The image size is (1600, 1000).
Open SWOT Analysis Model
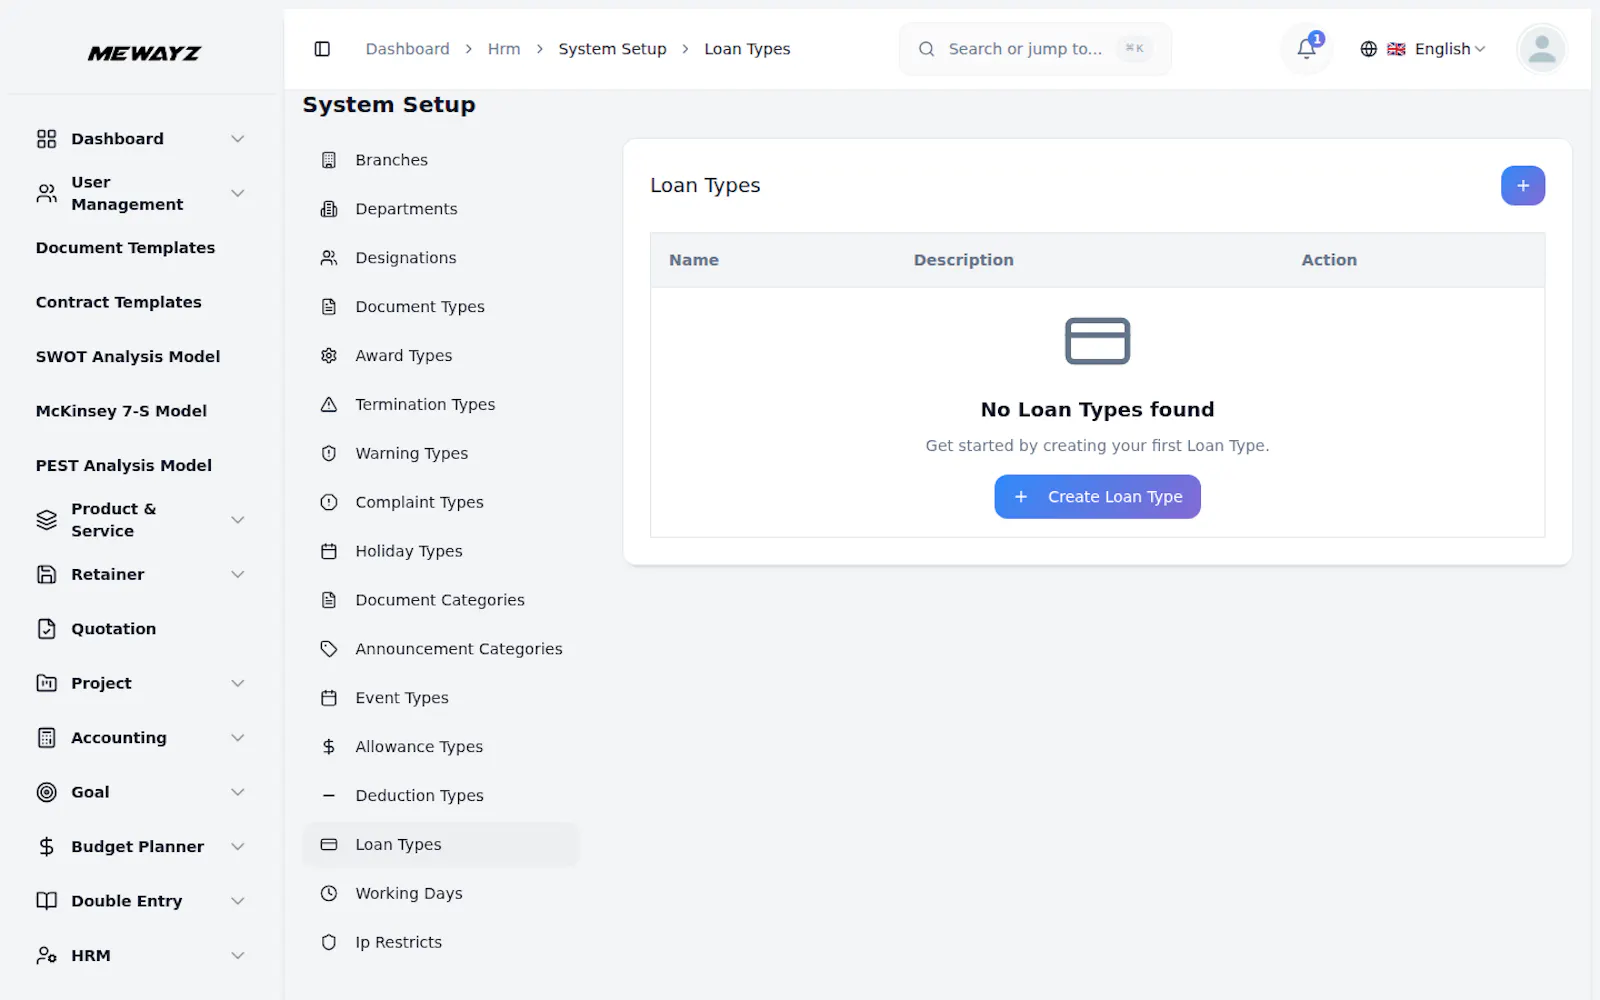click(128, 357)
